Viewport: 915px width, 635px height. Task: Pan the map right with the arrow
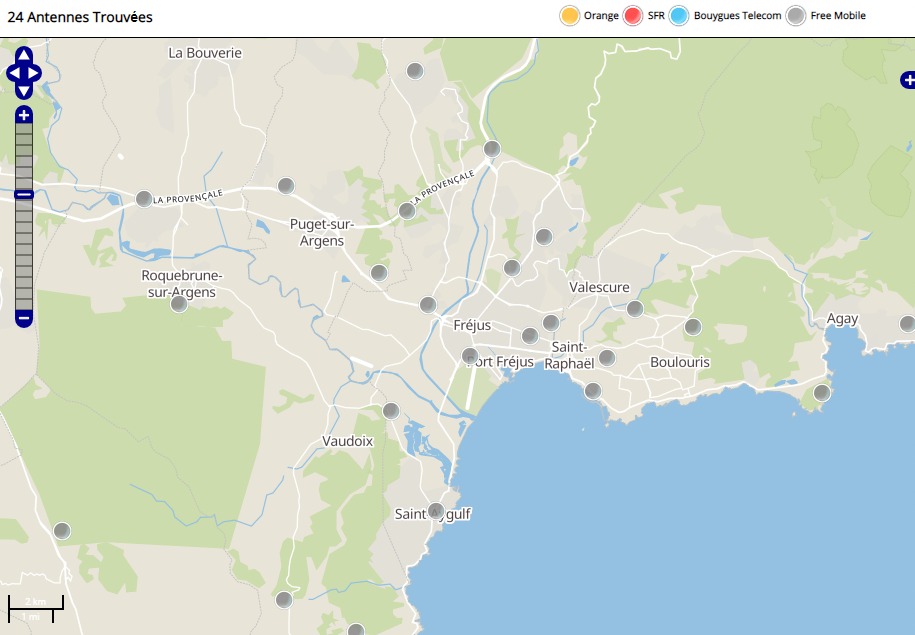pos(35,73)
